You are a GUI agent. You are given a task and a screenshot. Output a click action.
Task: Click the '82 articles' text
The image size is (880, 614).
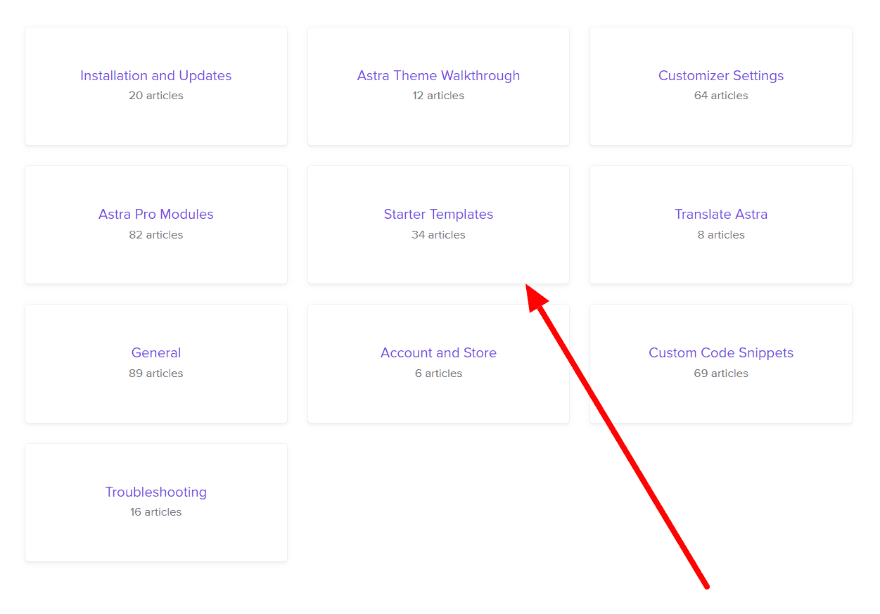156,235
